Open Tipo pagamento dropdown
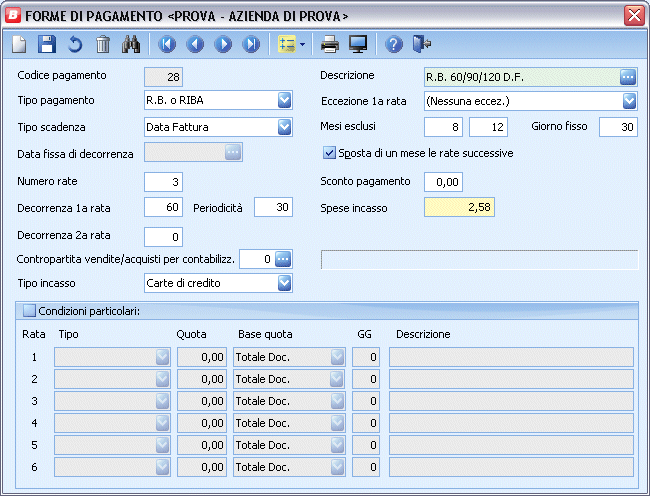Image resolution: width=650 pixels, height=496 pixels. tap(284, 100)
